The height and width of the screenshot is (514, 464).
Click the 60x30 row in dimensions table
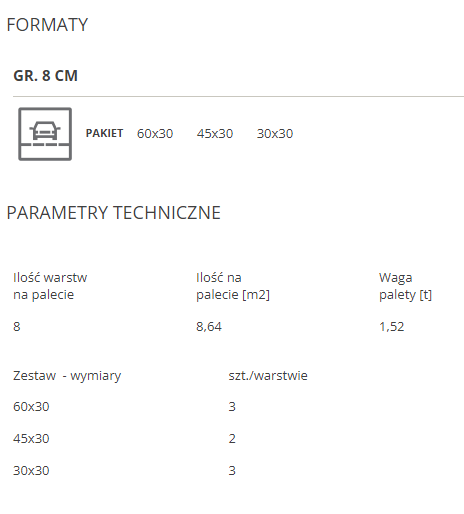(31, 407)
